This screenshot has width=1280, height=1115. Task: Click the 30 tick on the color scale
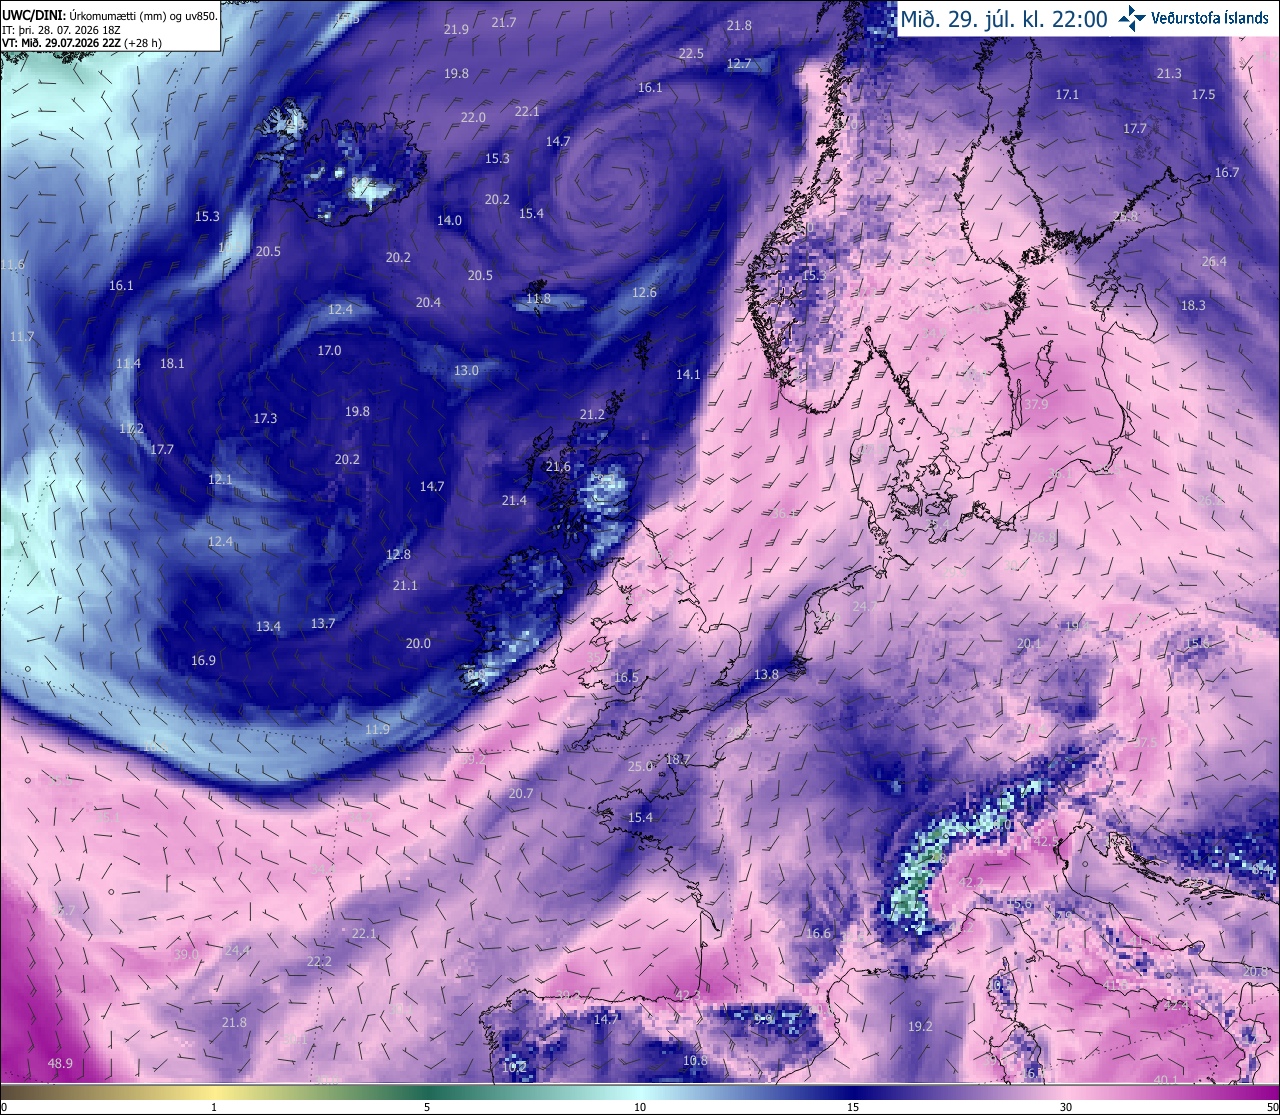click(1066, 1107)
